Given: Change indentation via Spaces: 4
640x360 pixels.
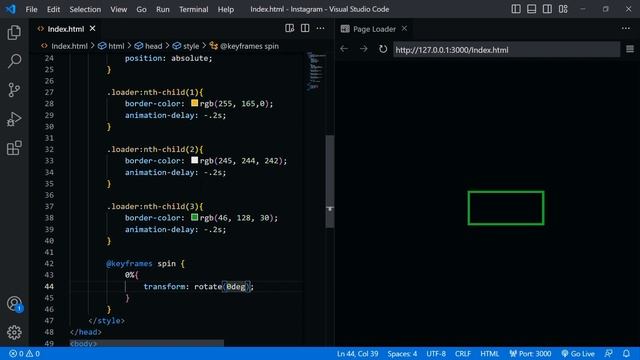Looking at the screenshot, I should click(402, 353).
